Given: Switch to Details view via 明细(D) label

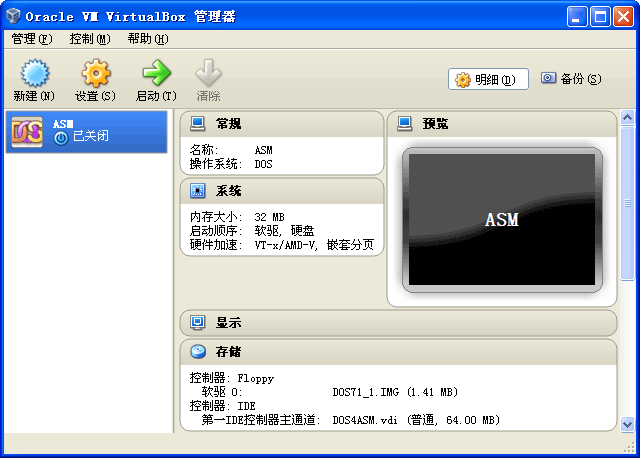Looking at the screenshot, I should tap(495, 80).
